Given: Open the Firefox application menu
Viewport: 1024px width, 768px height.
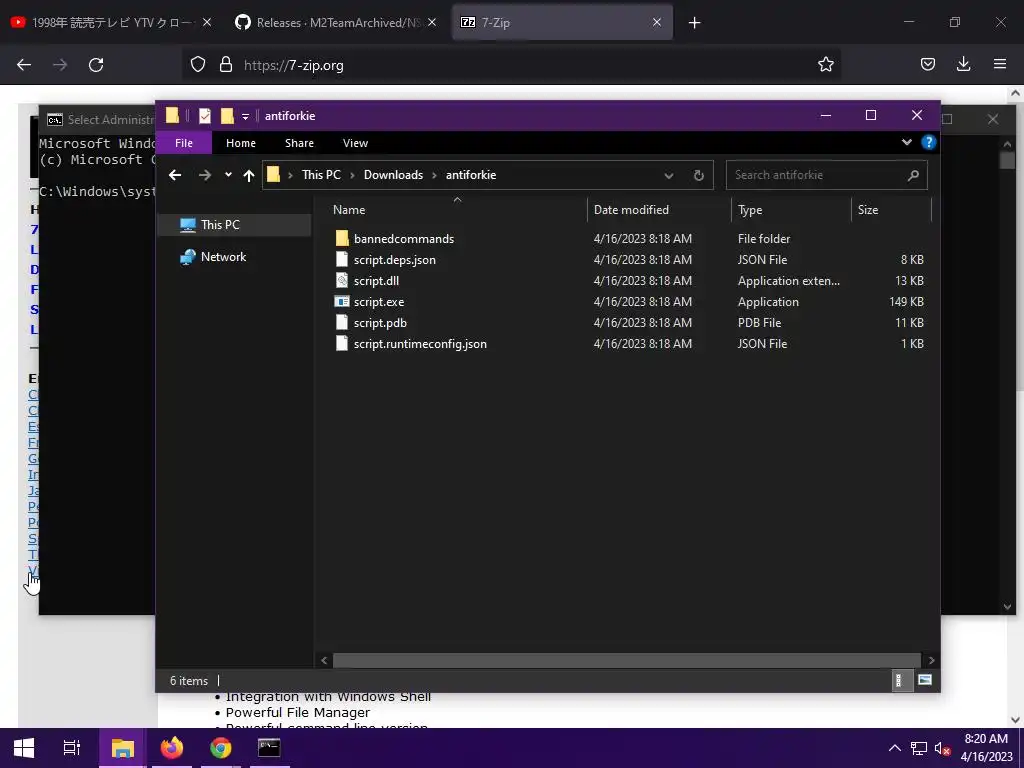Looking at the screenshot, I should point(999,64).
